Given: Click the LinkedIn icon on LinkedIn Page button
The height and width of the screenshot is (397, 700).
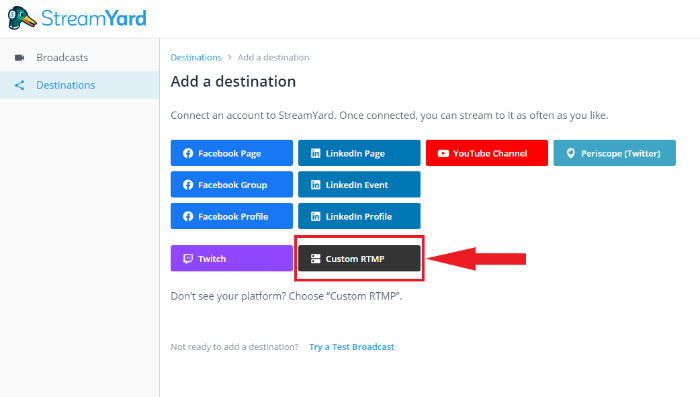Looking at the screenshot, I should [316, 153].
